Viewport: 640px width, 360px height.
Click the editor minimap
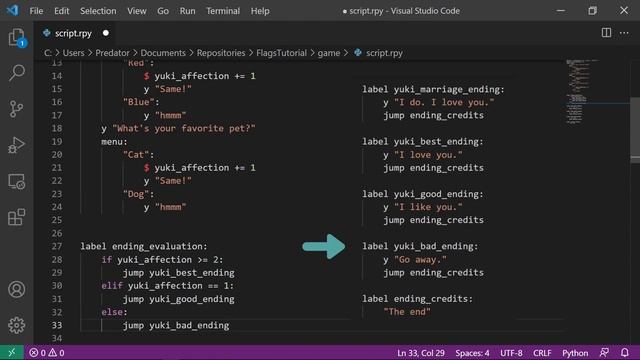582,92
